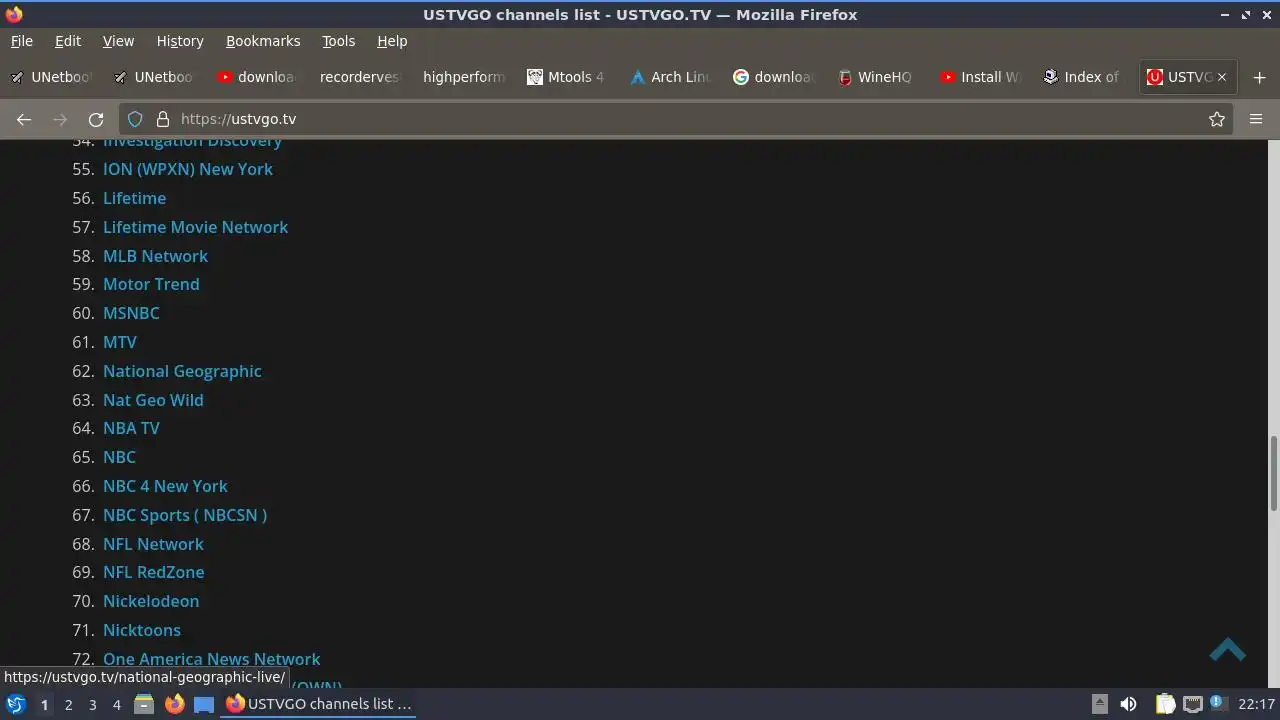
Task: Switch to the recorderves tab
Action: coord(359,77)
